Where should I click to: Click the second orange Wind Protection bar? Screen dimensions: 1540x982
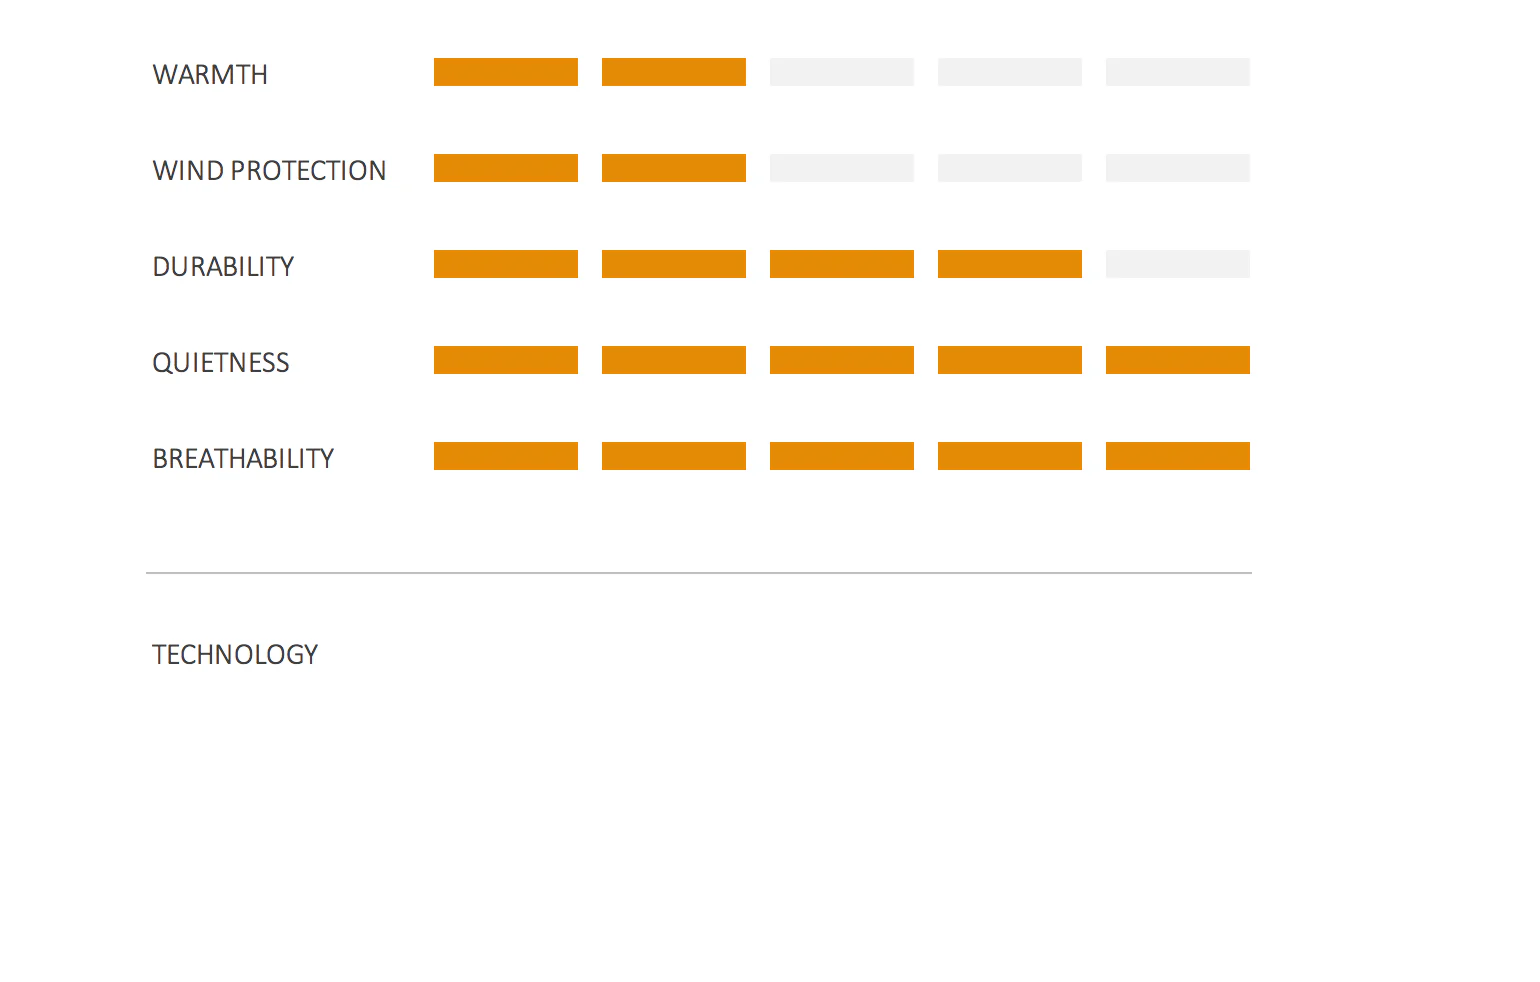(x=674, y=168)
